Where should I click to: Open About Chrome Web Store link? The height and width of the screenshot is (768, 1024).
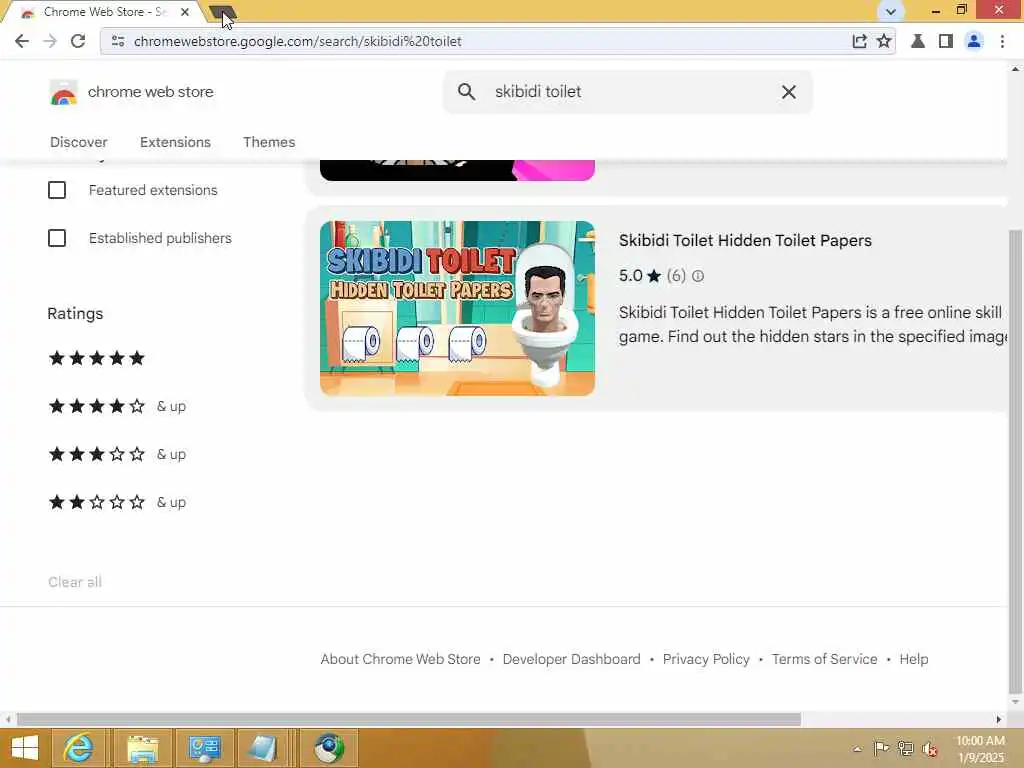pyautogui.click(x=400, y=659)
